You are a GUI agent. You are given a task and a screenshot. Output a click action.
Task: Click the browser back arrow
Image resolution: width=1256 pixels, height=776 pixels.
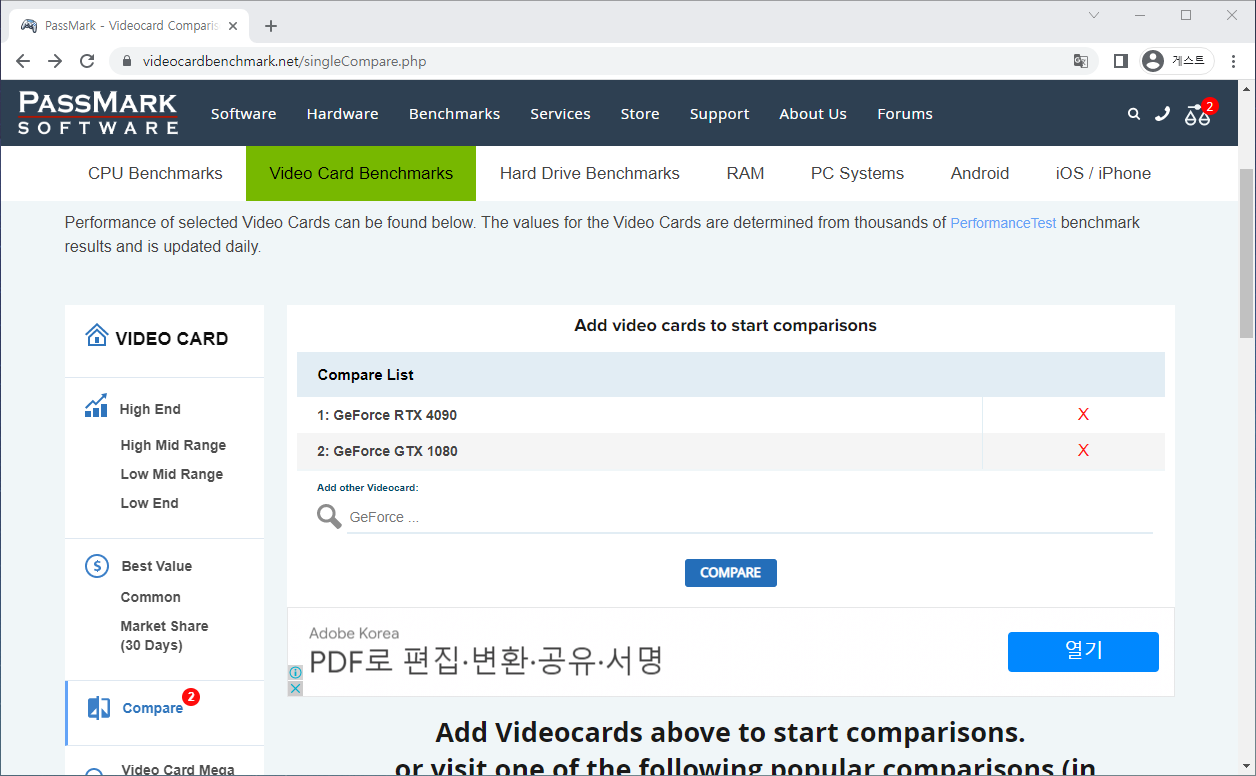point(23,61)
